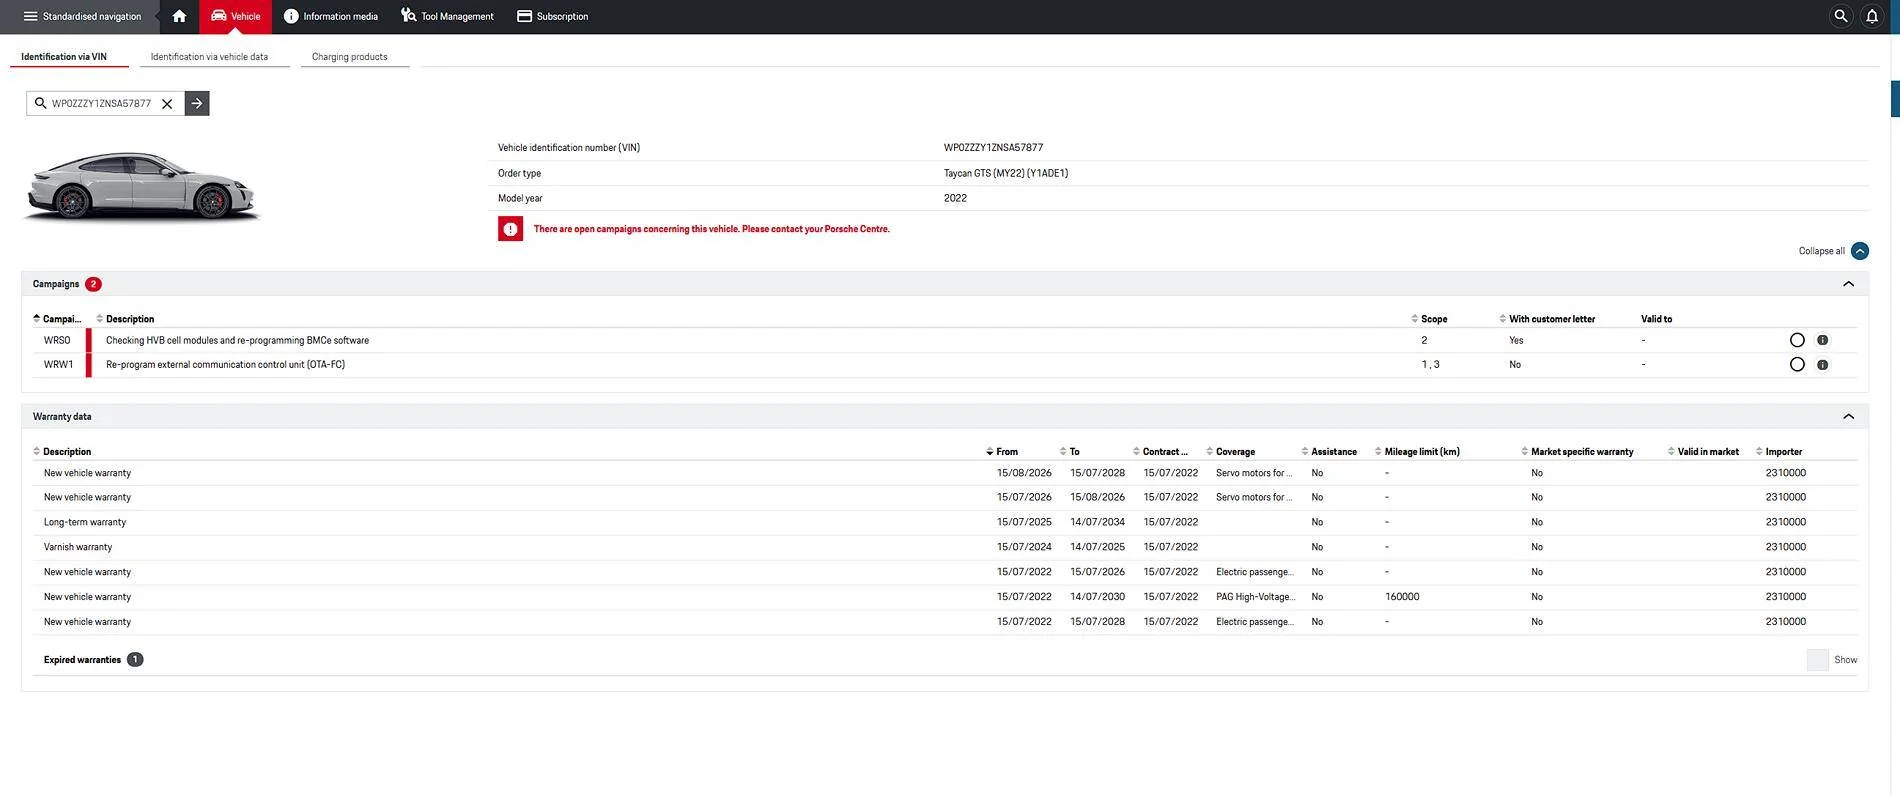The height and width of the screenshot is (795, 1900).
Task: Click the Valid to column header
Action: pos(1656,319)
